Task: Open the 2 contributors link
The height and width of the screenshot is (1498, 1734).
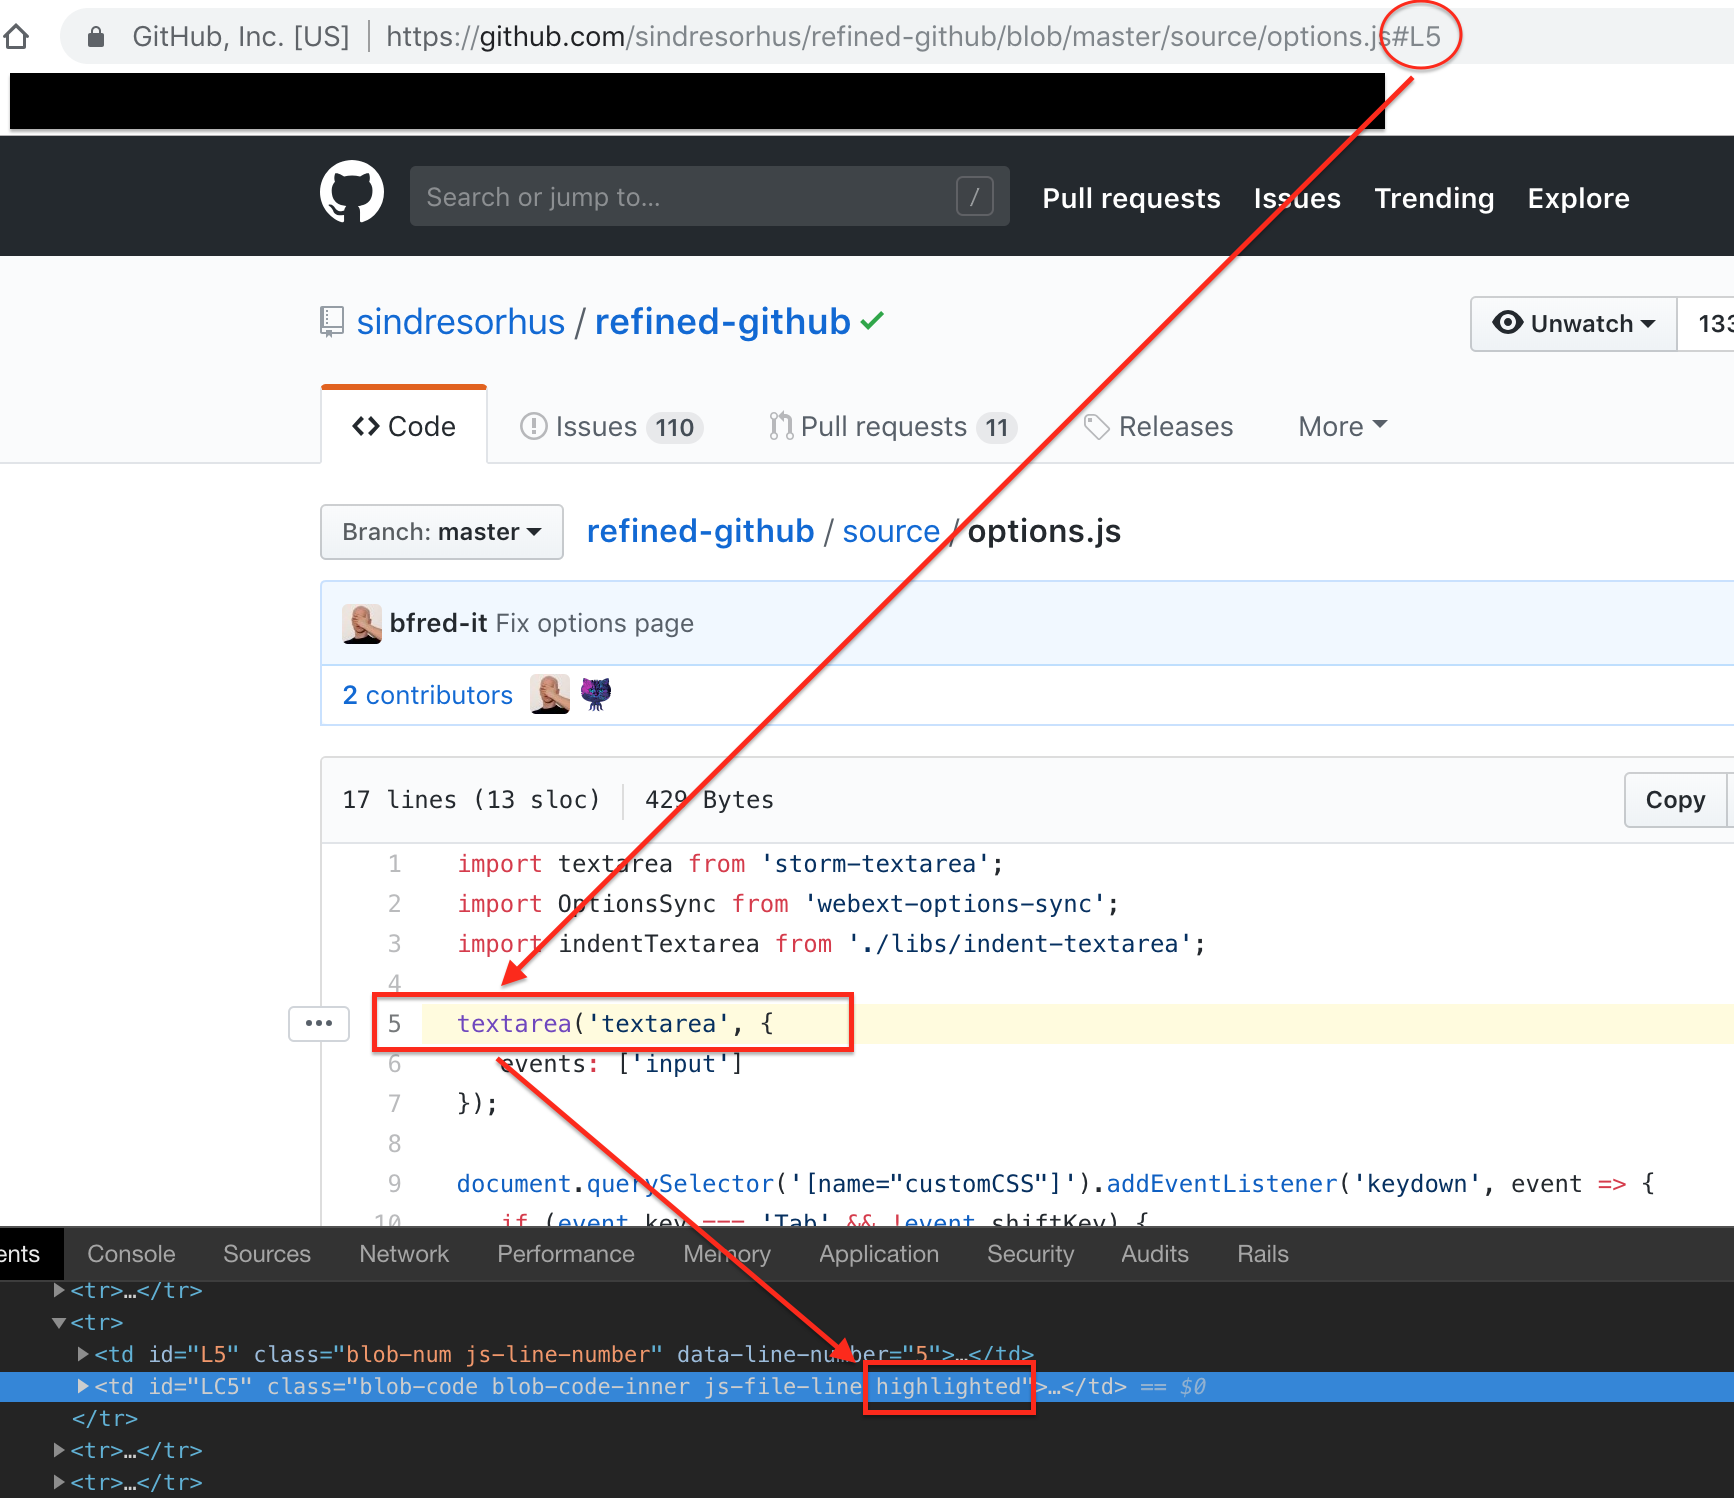Action: point(427,695)
